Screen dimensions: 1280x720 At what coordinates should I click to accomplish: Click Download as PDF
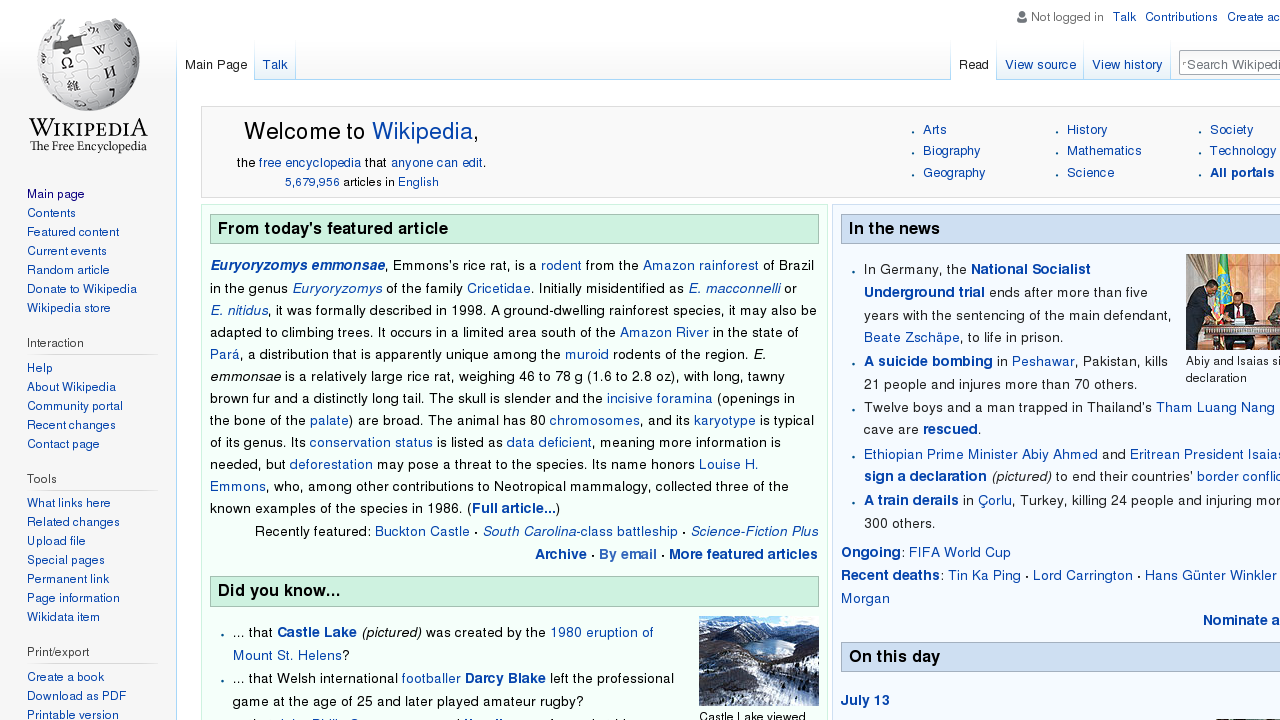tap(77, 696)
